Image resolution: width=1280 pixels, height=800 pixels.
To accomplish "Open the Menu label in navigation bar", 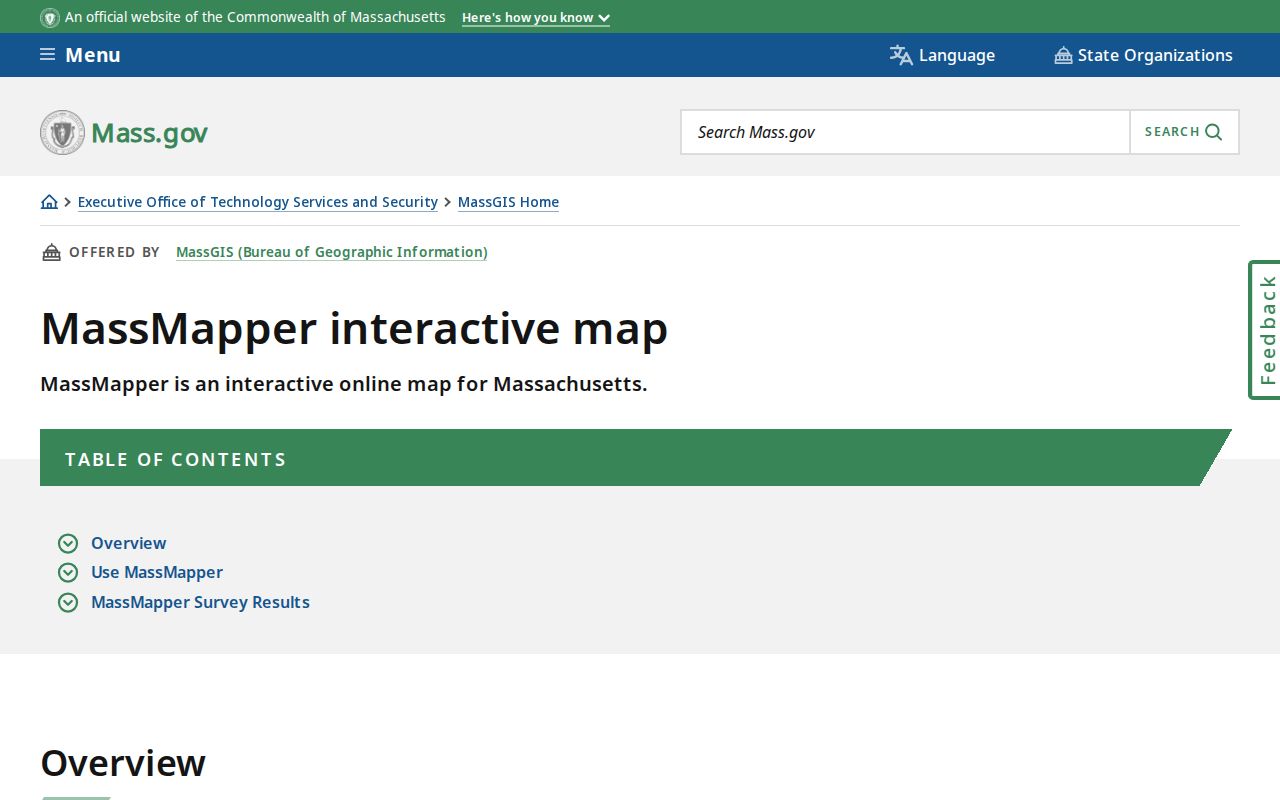I will click(x=93, y=55).
